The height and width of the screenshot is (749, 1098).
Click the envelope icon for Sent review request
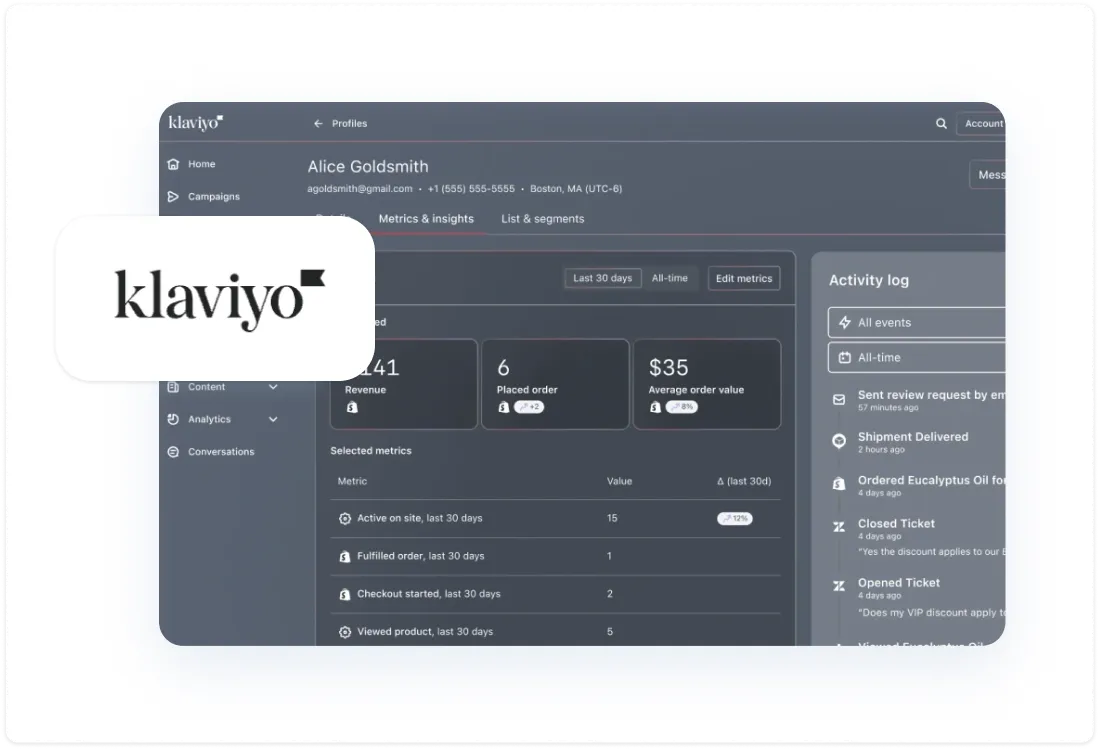pyautogui.click(x=839, y=400)
